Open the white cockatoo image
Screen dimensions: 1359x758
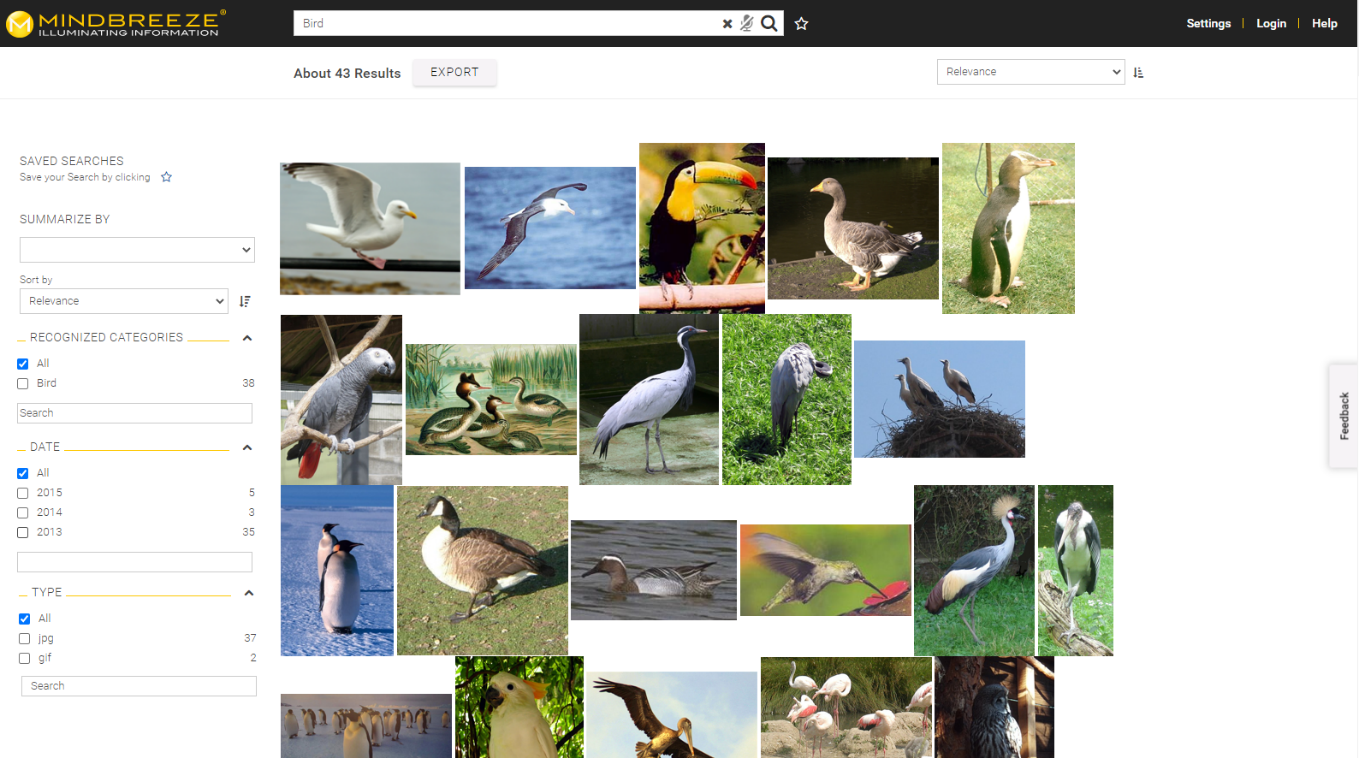pos(519,707)
